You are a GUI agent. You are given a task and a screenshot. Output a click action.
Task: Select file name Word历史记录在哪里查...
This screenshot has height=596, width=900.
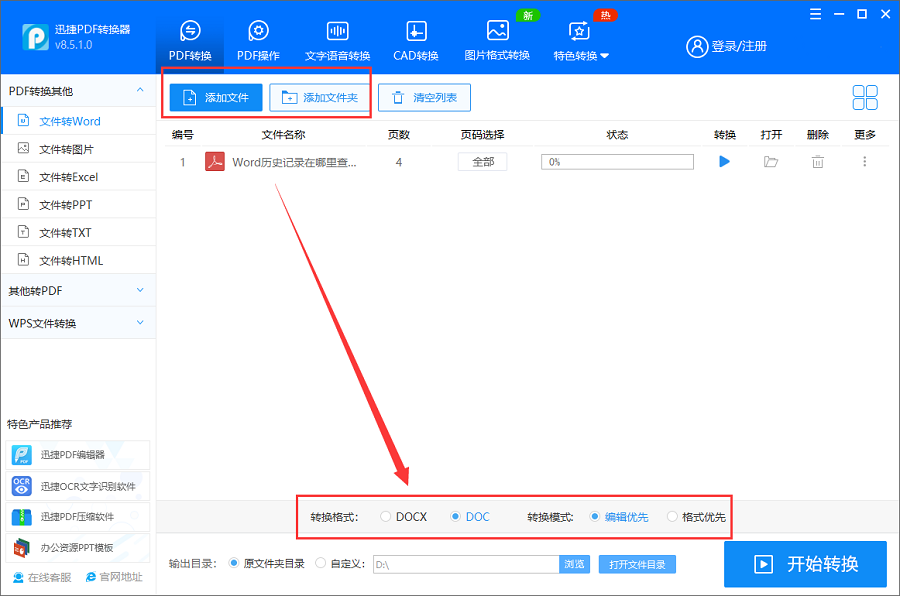(x=294, y=162)
